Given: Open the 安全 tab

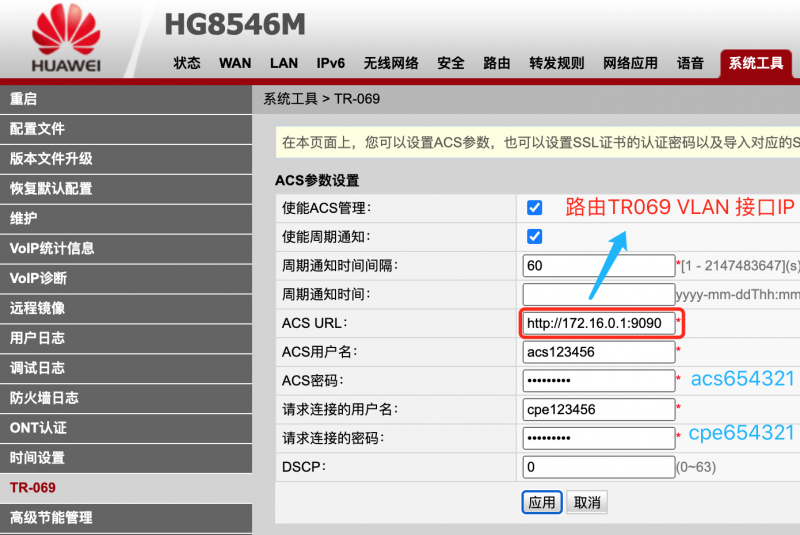Looking at the screenshot, I should 451,63.
